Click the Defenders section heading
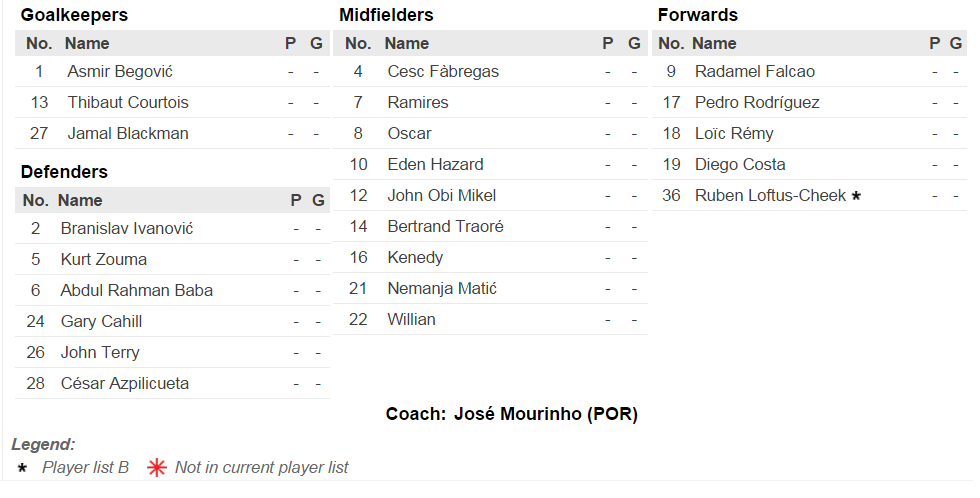The width and height of the screenshot is (980, 498). pyautogui.click(x=64, y=172)
